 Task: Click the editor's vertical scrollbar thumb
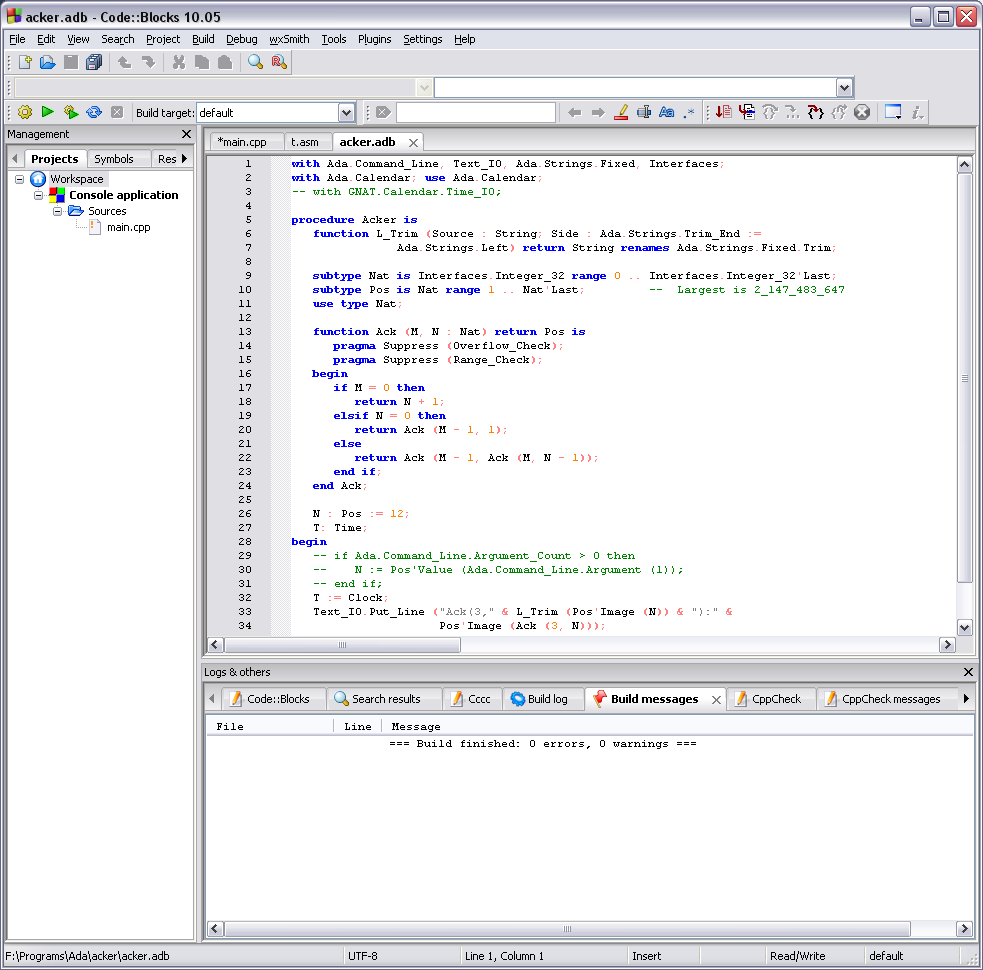(964, 378)
